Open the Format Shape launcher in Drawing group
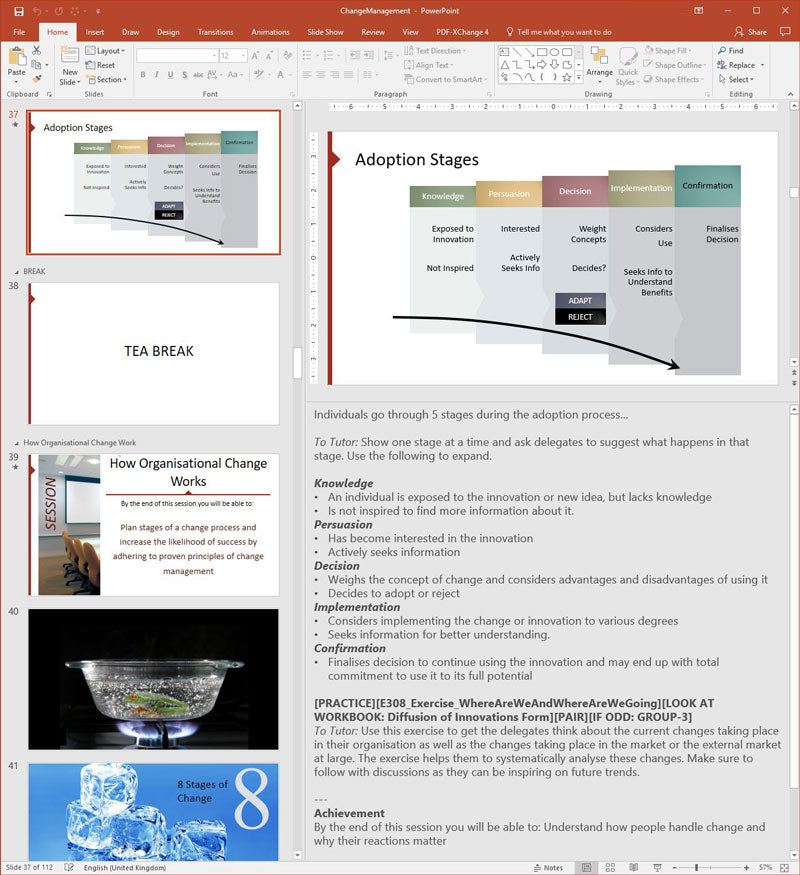Image resolution: width=800 pixels, height=875 pixels. pos(707,94)
